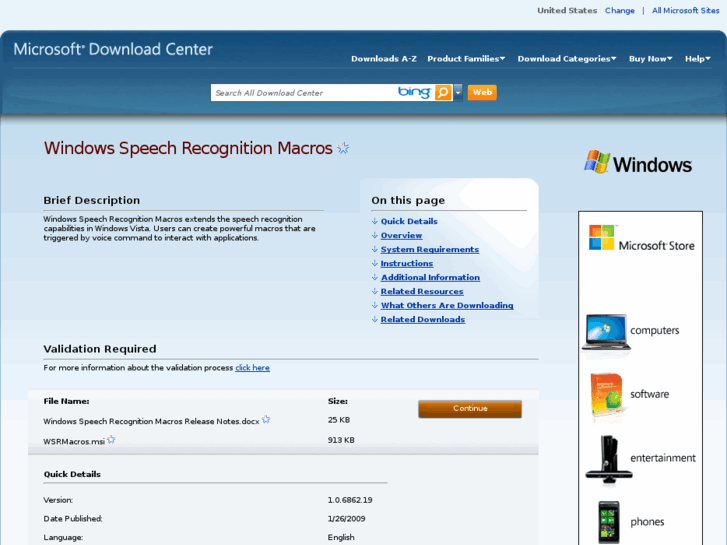Open All Microsoft Sites link
This screenshot has height=545, width=727.
tap(685, 11)
